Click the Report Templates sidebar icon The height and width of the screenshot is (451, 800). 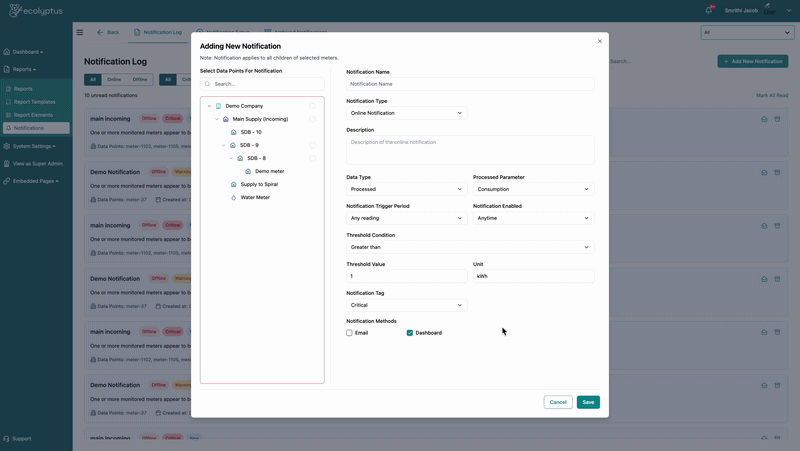pyautogui.click(x=8, y=102)
